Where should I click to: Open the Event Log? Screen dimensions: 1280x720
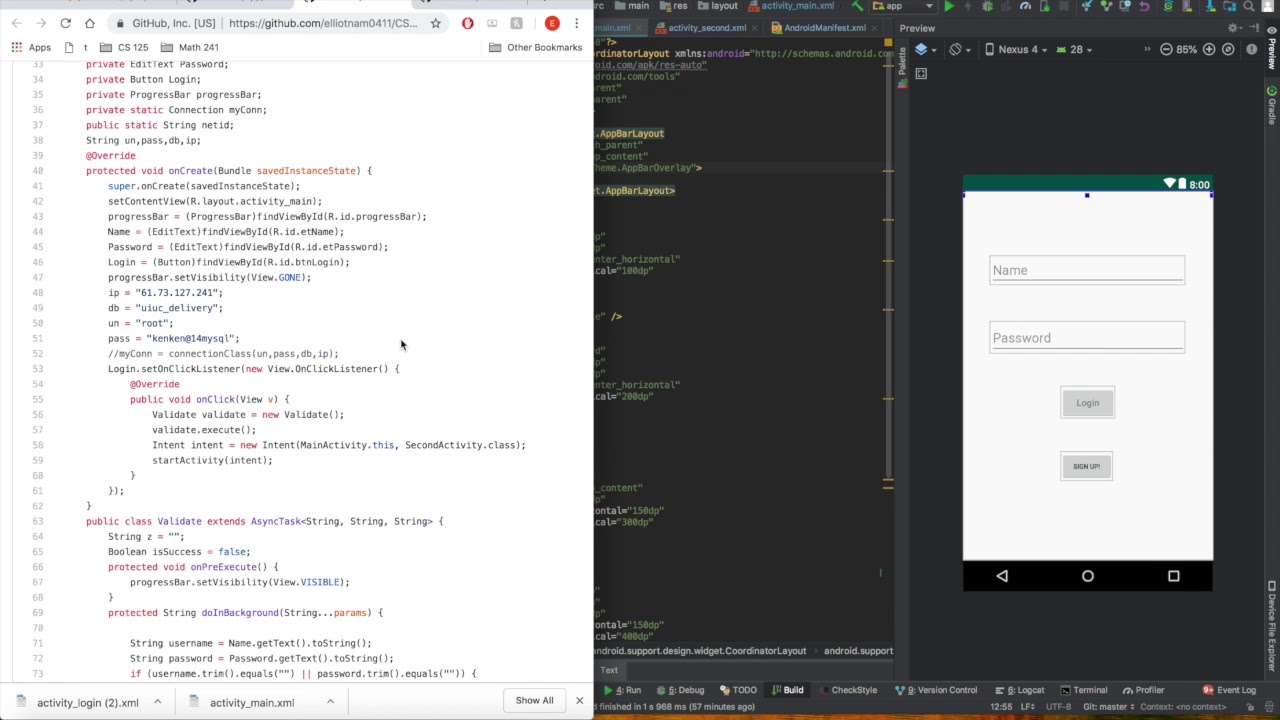coord(1229,690)
